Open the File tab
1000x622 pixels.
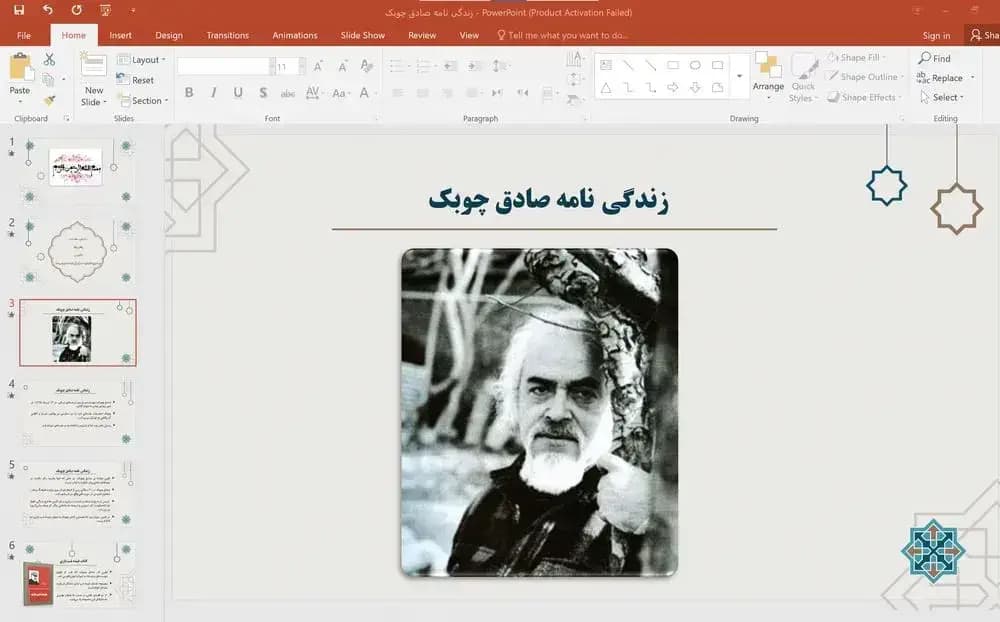click(x=24, y=35)
